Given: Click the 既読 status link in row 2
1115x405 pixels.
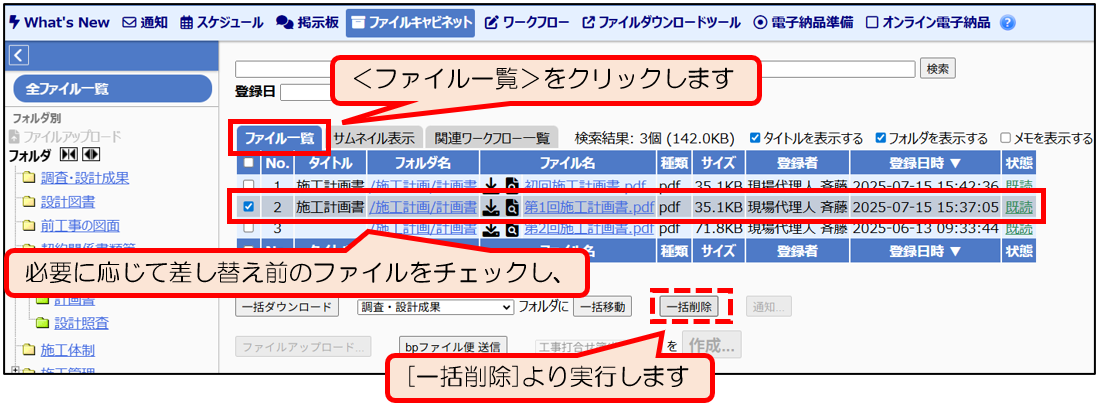Looking at the screenshot, I should 1019,207.
